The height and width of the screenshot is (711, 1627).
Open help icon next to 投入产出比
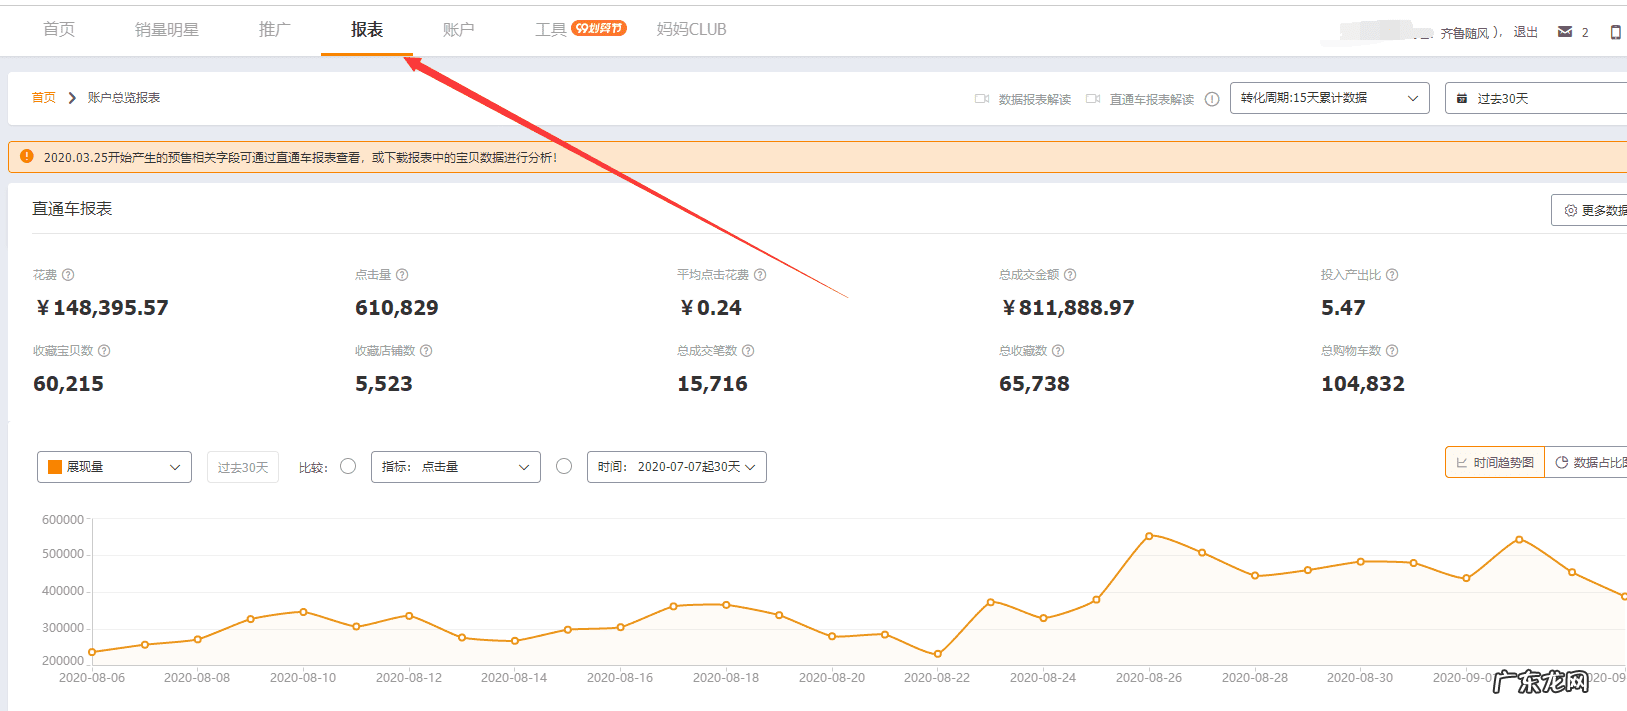click(1392, 275)
